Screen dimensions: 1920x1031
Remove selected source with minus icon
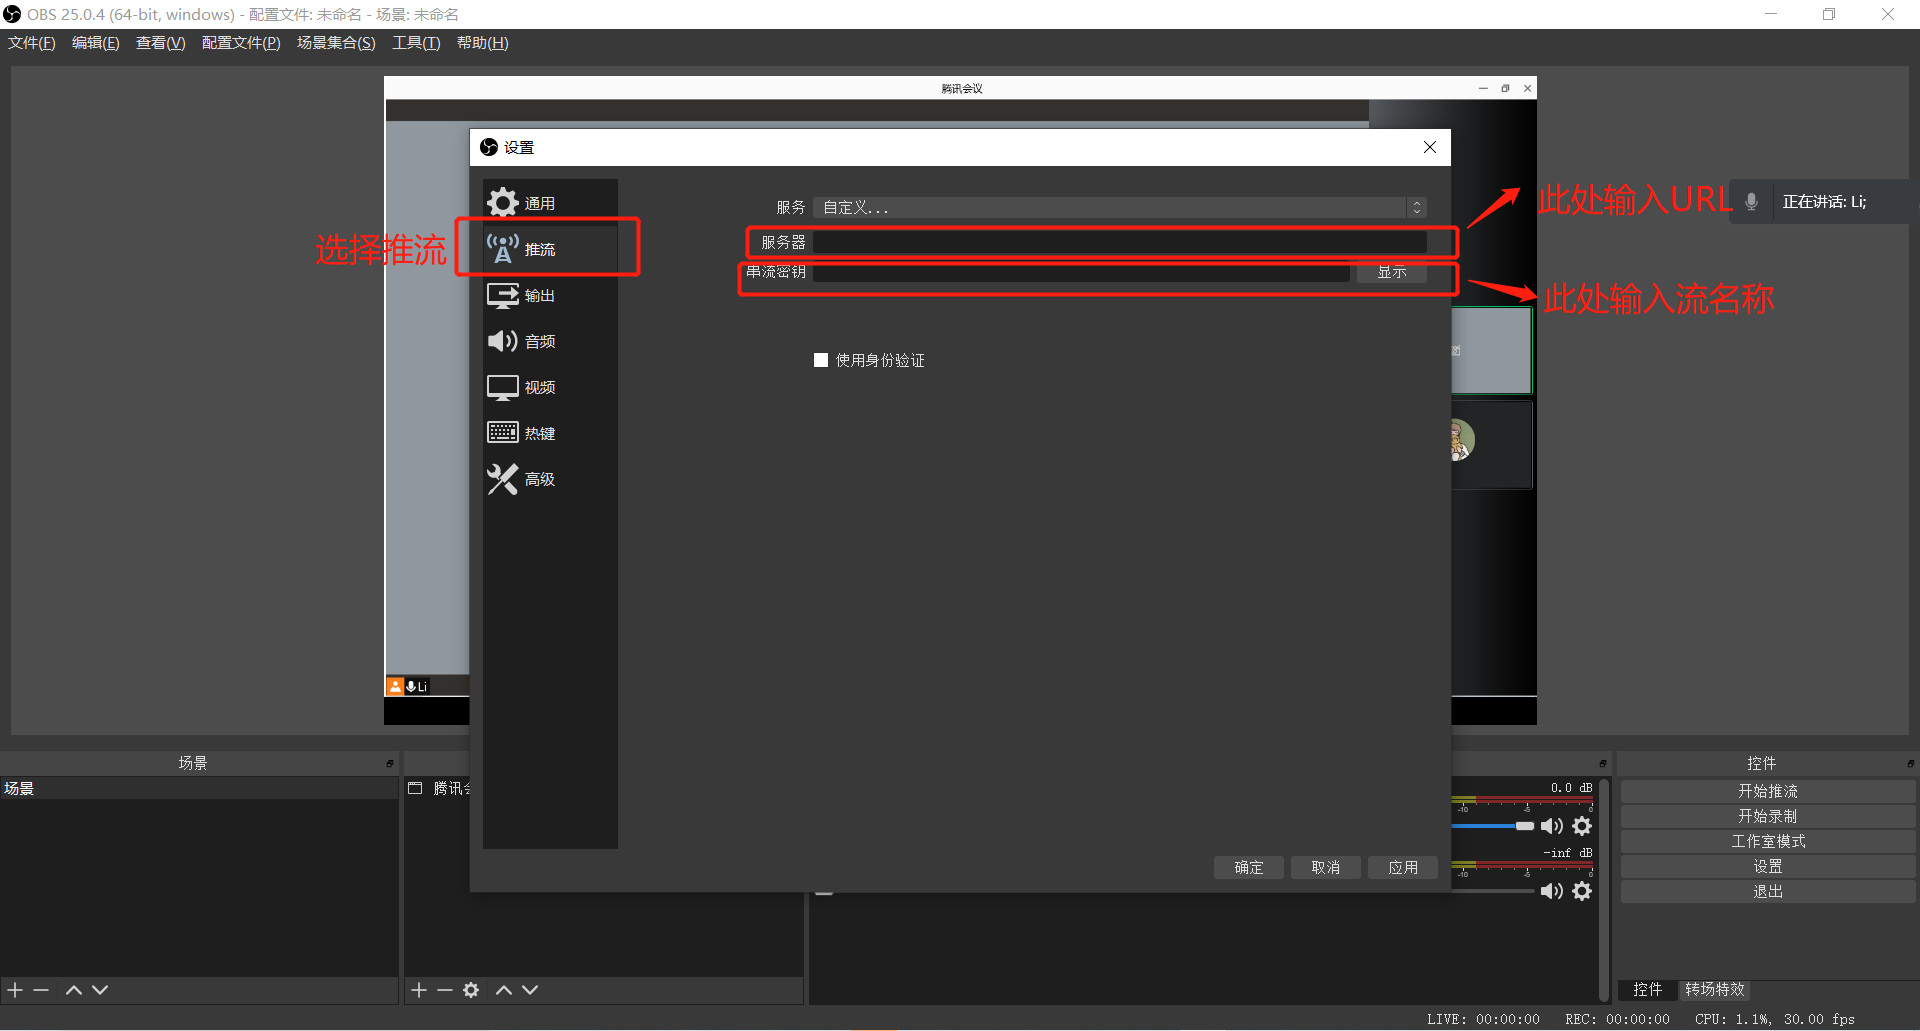445,990
